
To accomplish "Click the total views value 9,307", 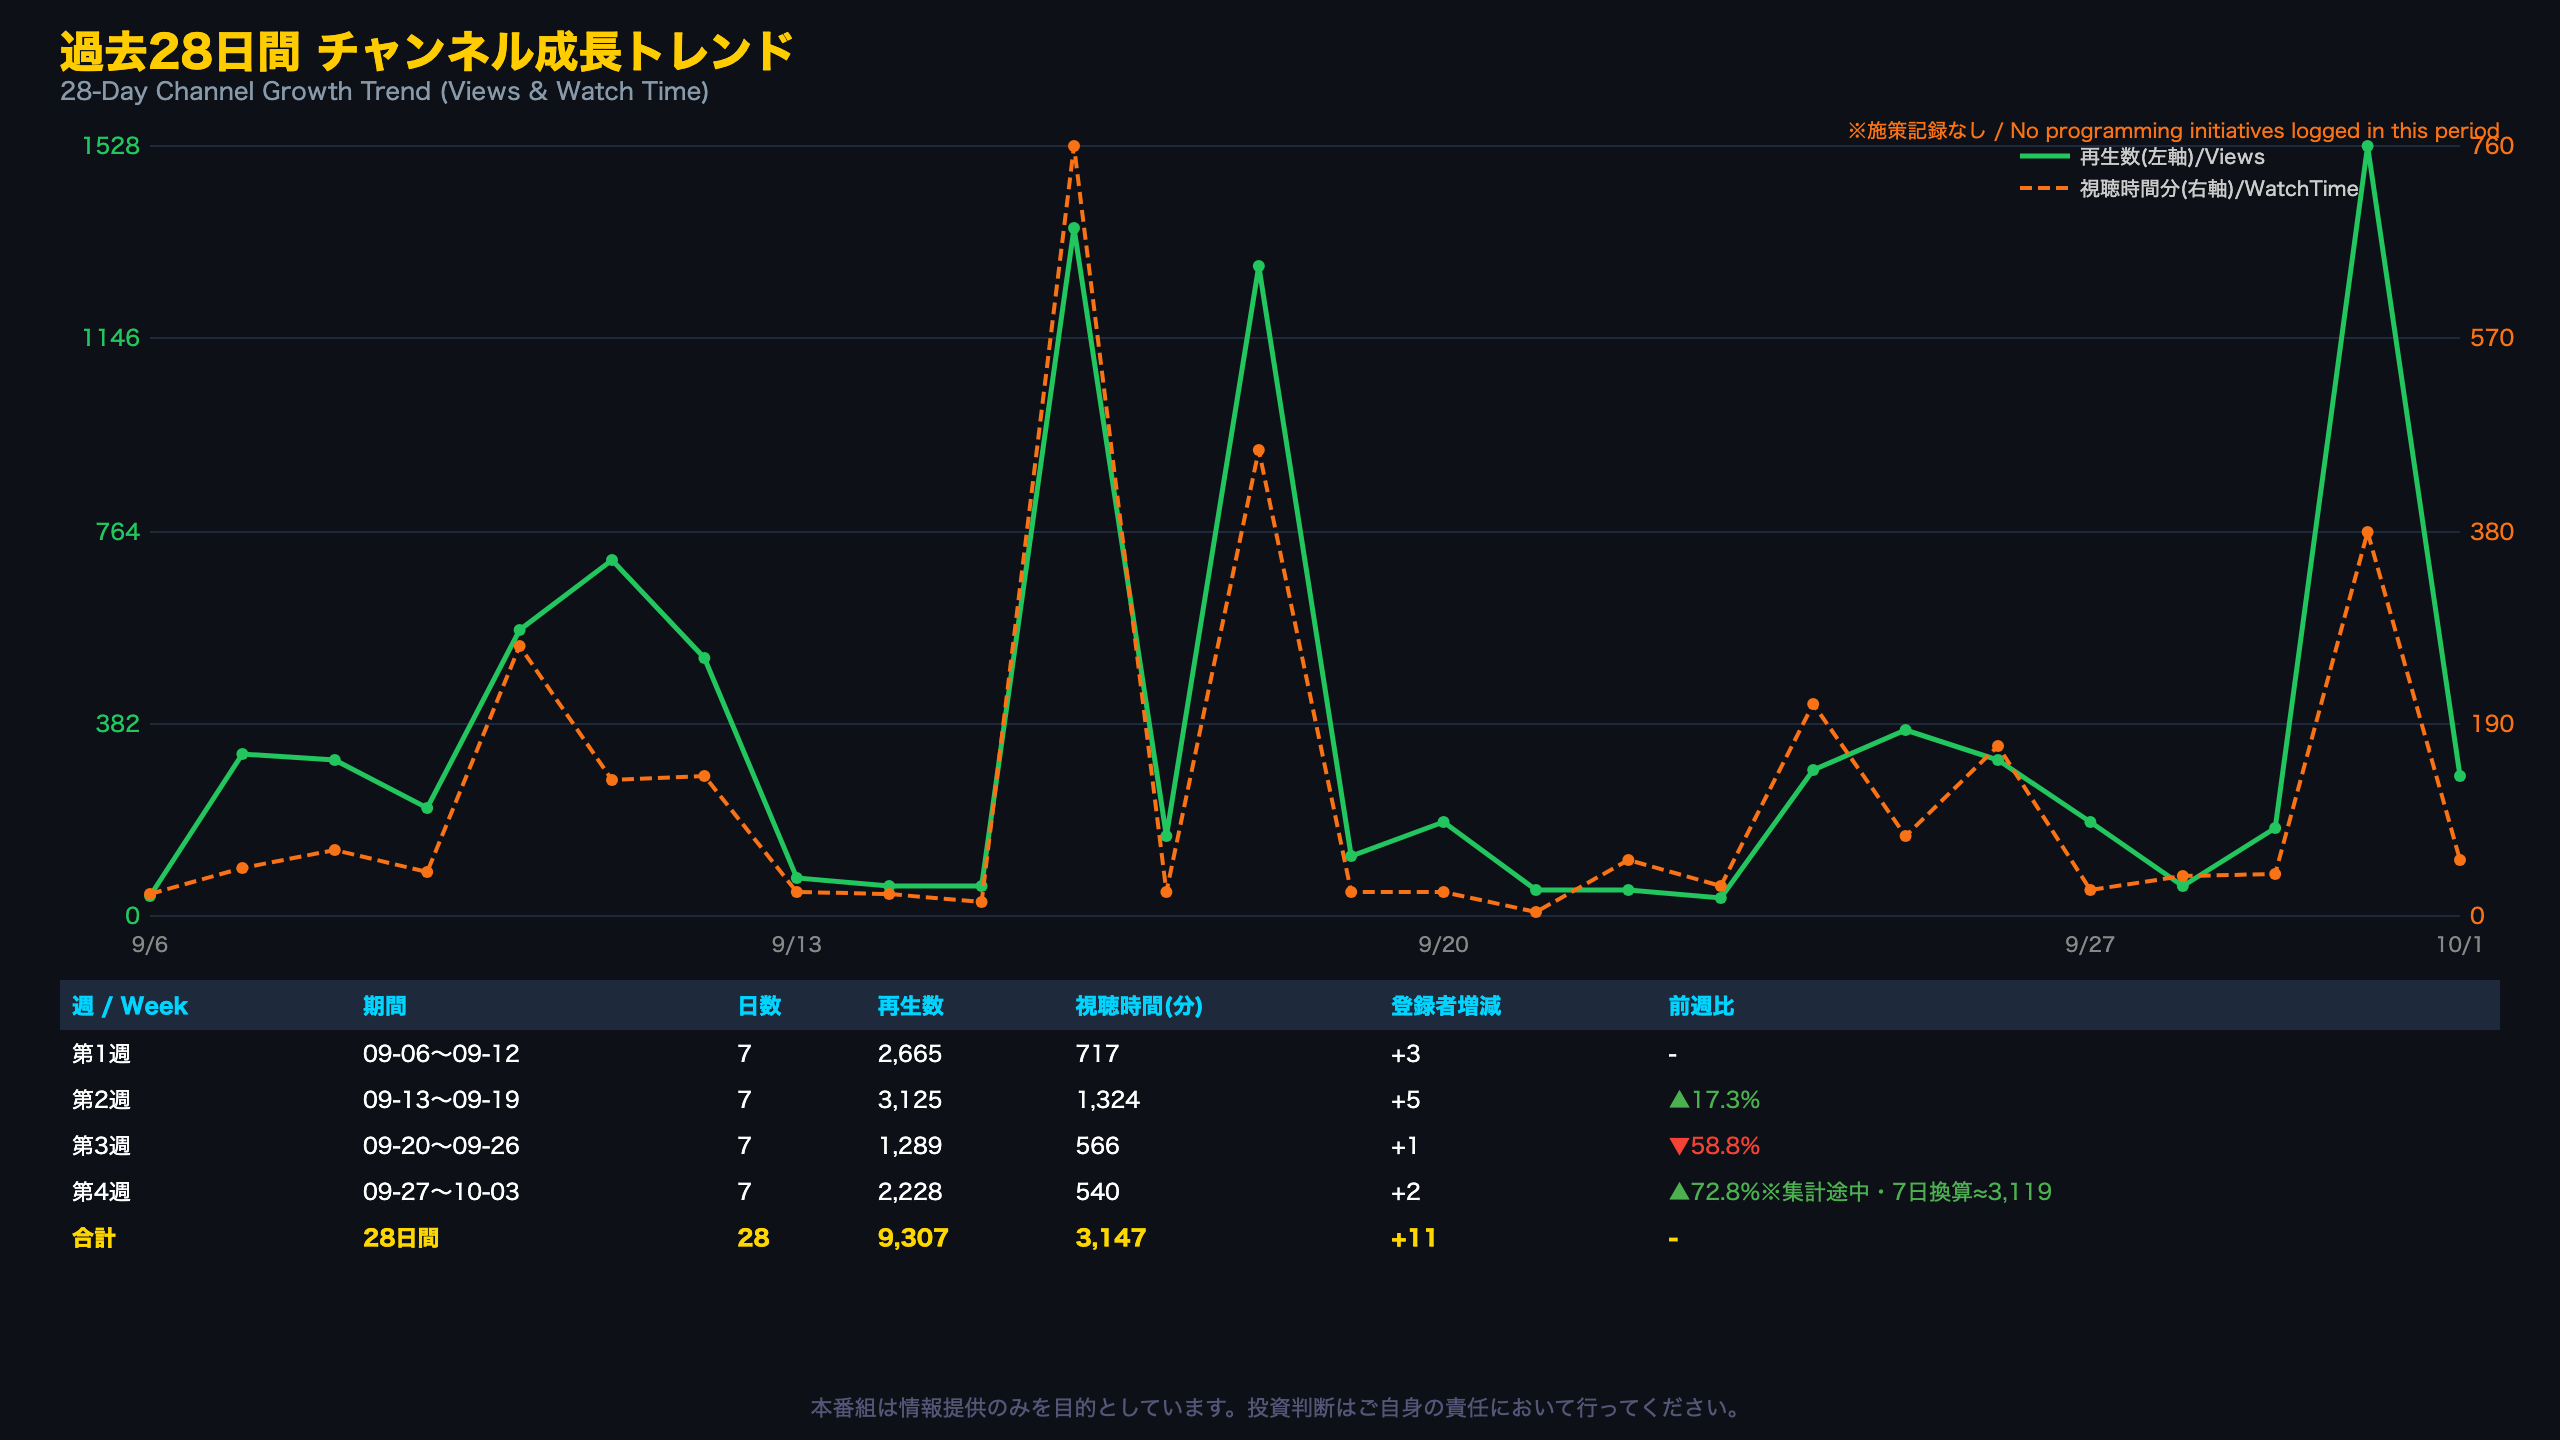I will 912,1238.
